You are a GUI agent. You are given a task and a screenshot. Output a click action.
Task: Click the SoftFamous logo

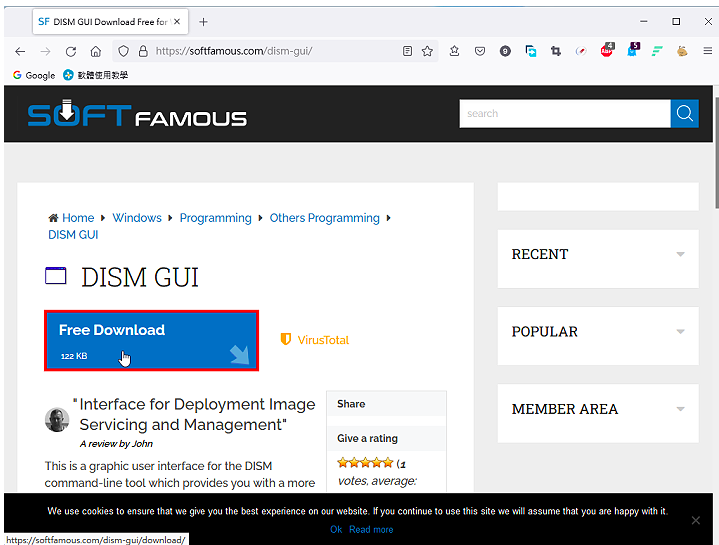click(137, 113)
